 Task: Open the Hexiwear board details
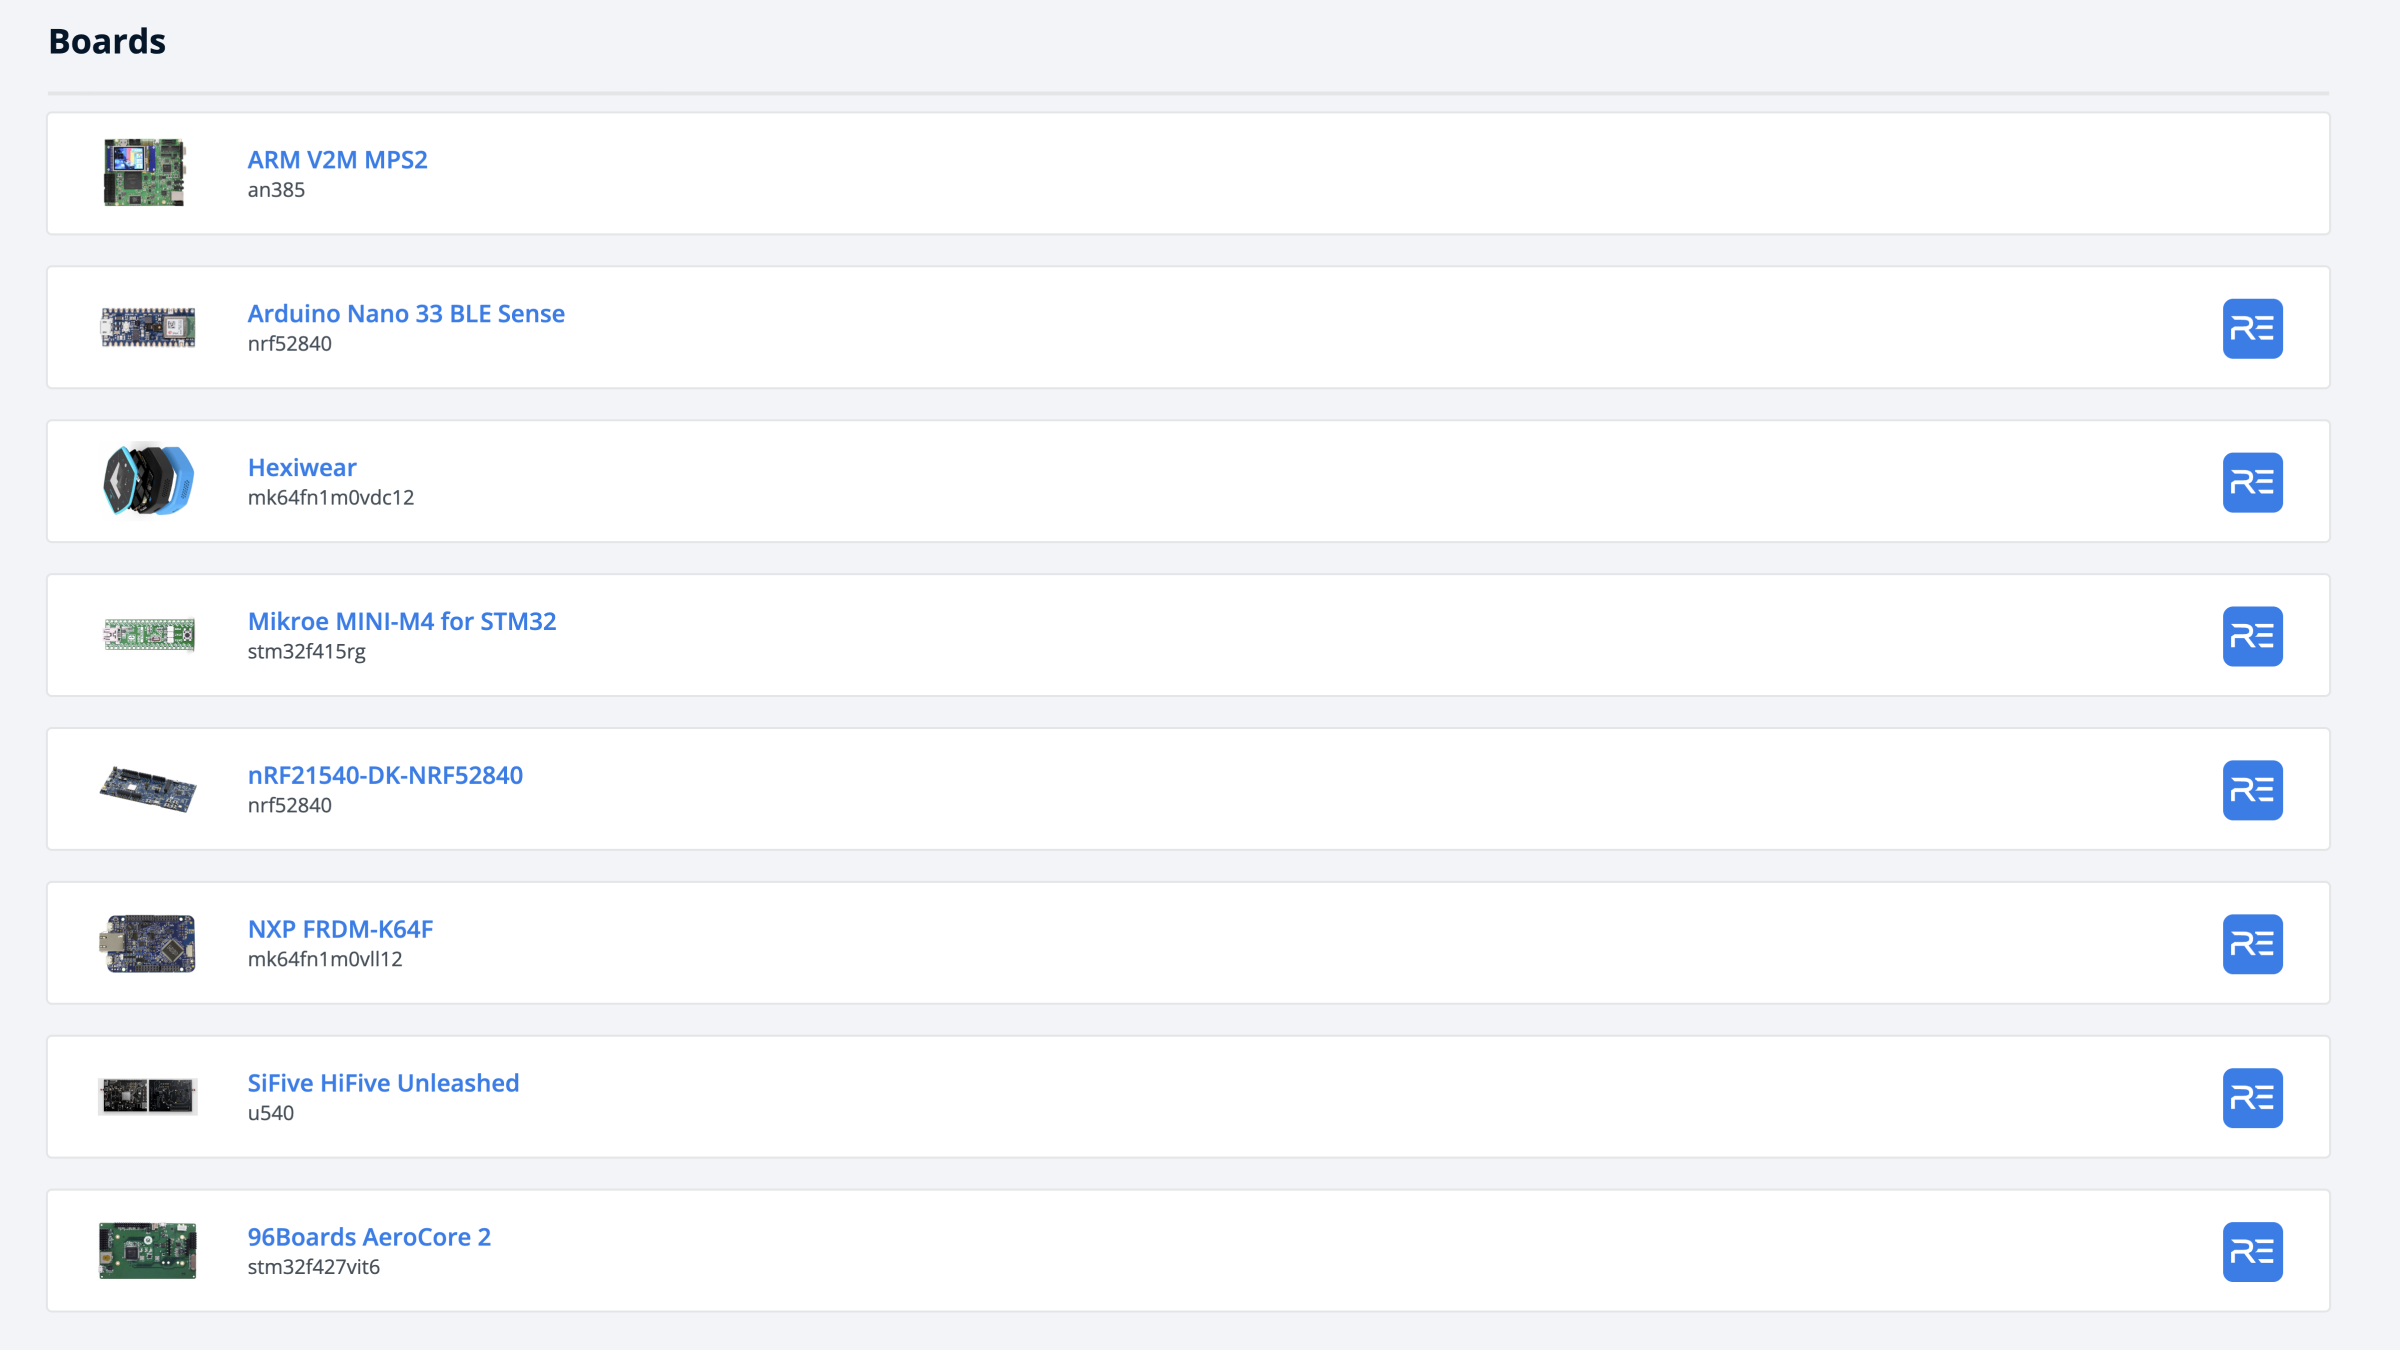tap(302, 466)
